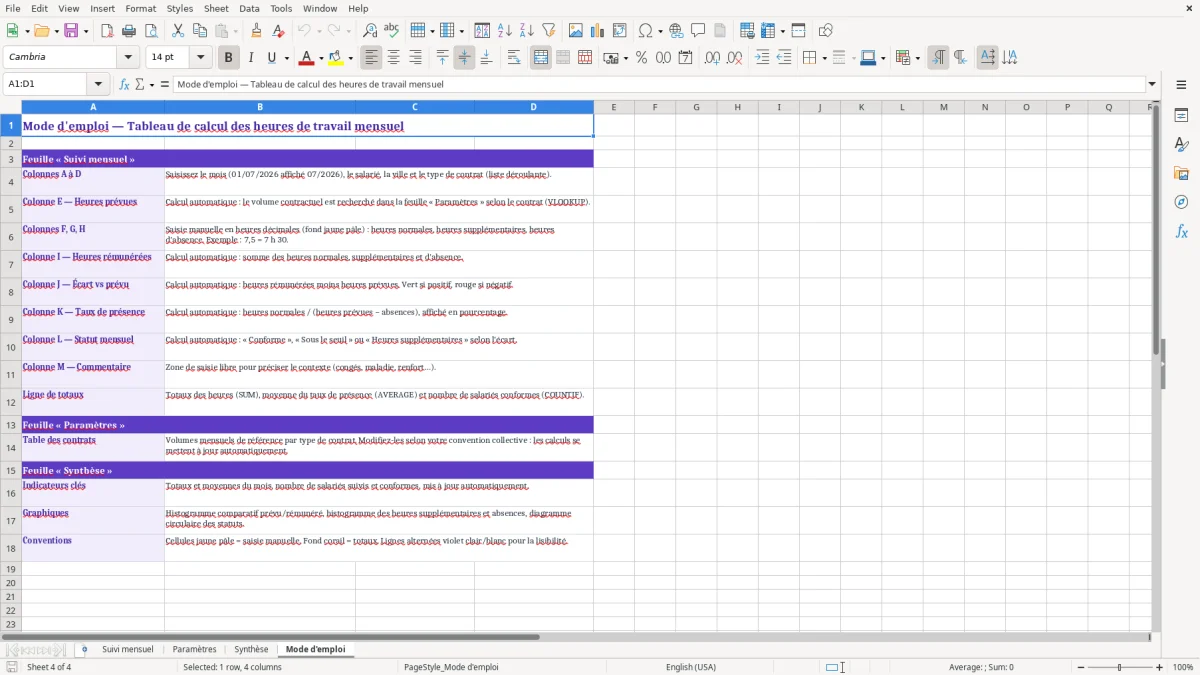
Task: Expand the formula bar arrow
Action: (1152, 84)
